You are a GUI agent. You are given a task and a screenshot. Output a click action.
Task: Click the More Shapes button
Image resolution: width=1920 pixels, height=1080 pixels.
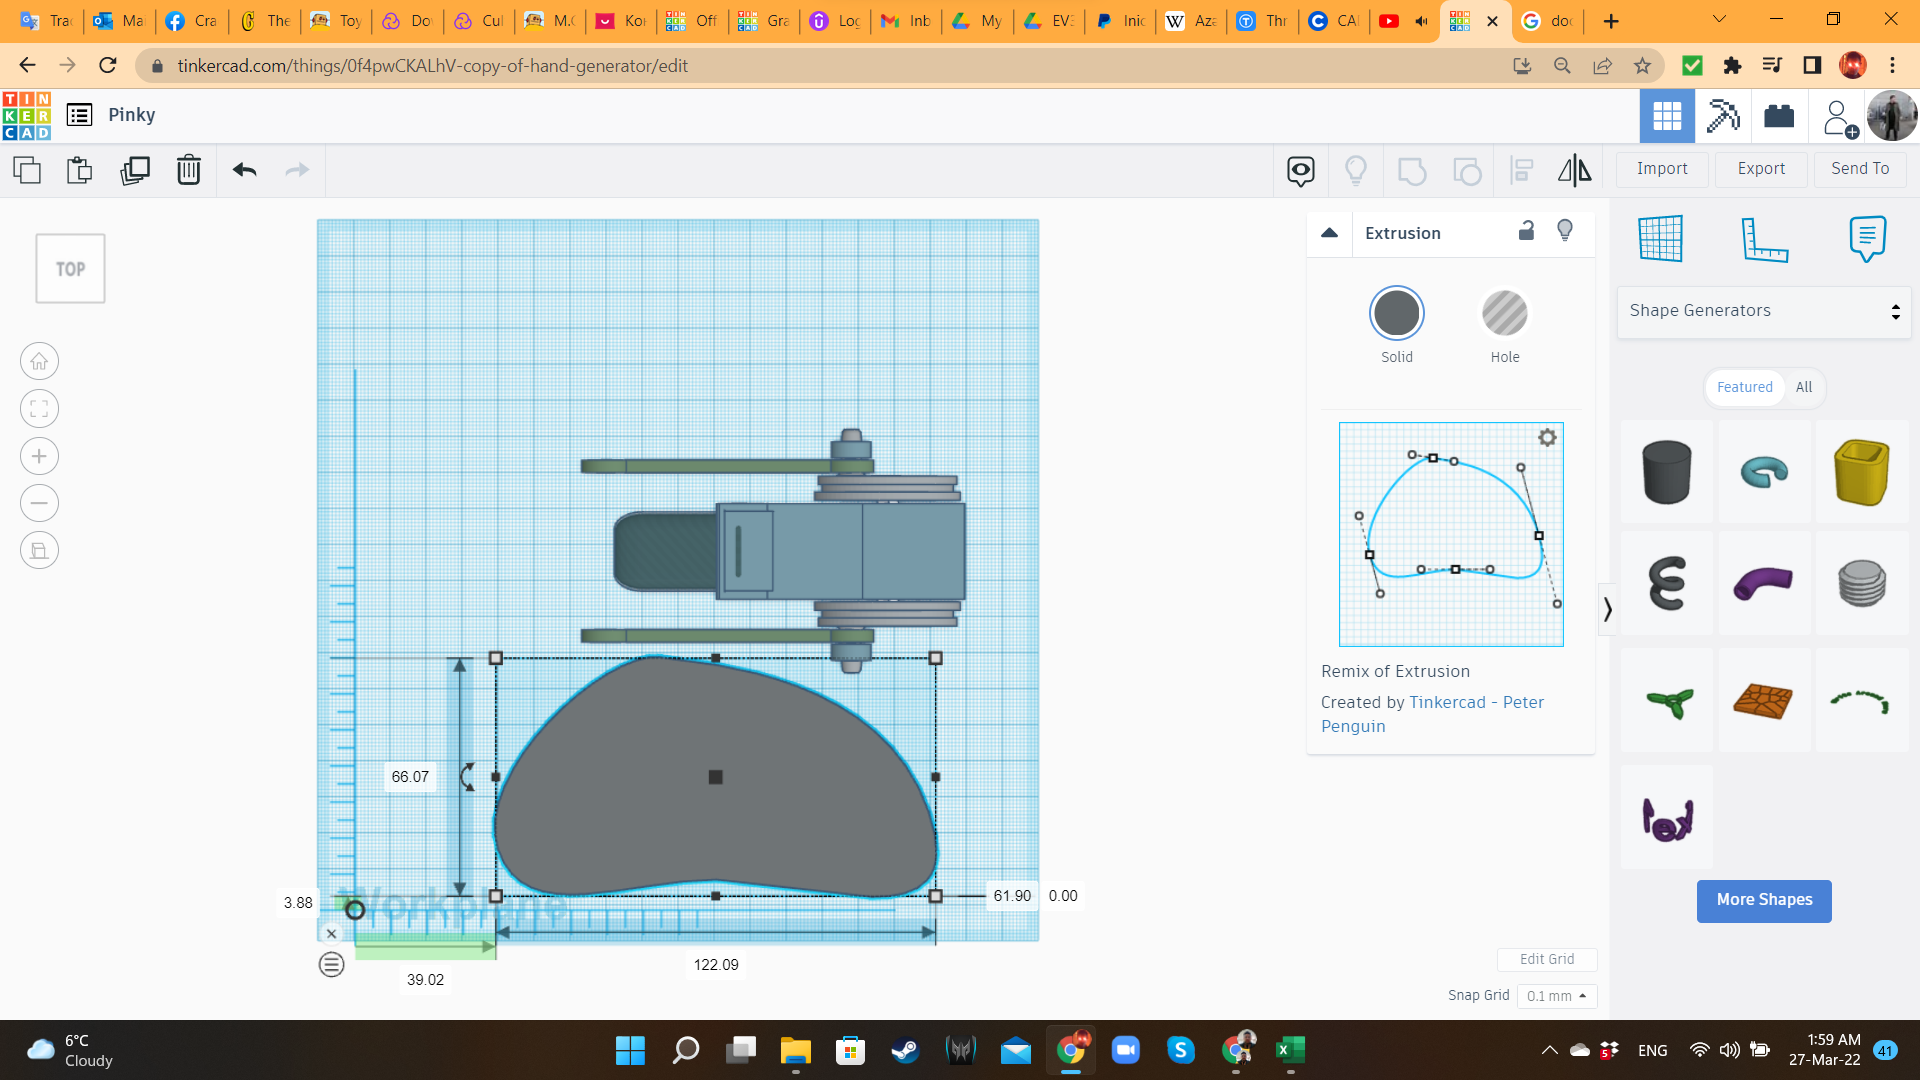[1764, 900]
